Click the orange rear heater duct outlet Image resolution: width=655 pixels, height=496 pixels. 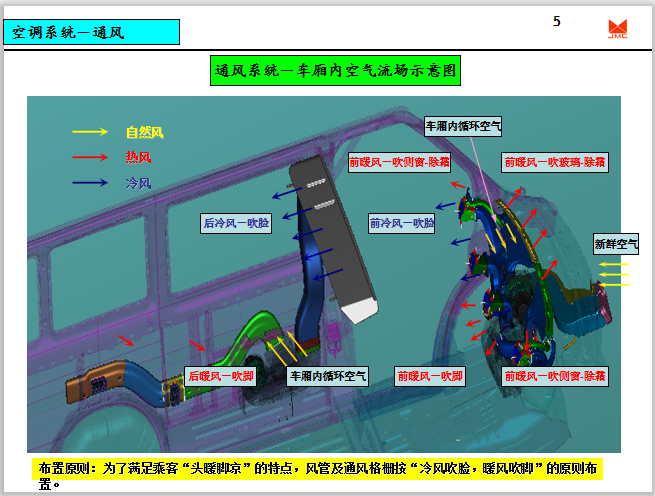[x=95, y=385]
